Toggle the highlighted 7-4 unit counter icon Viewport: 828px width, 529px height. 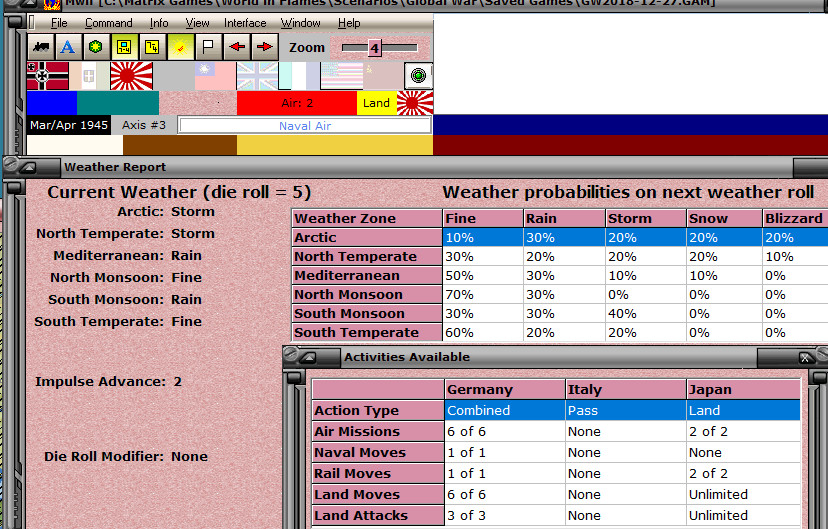tap(124, 48)
